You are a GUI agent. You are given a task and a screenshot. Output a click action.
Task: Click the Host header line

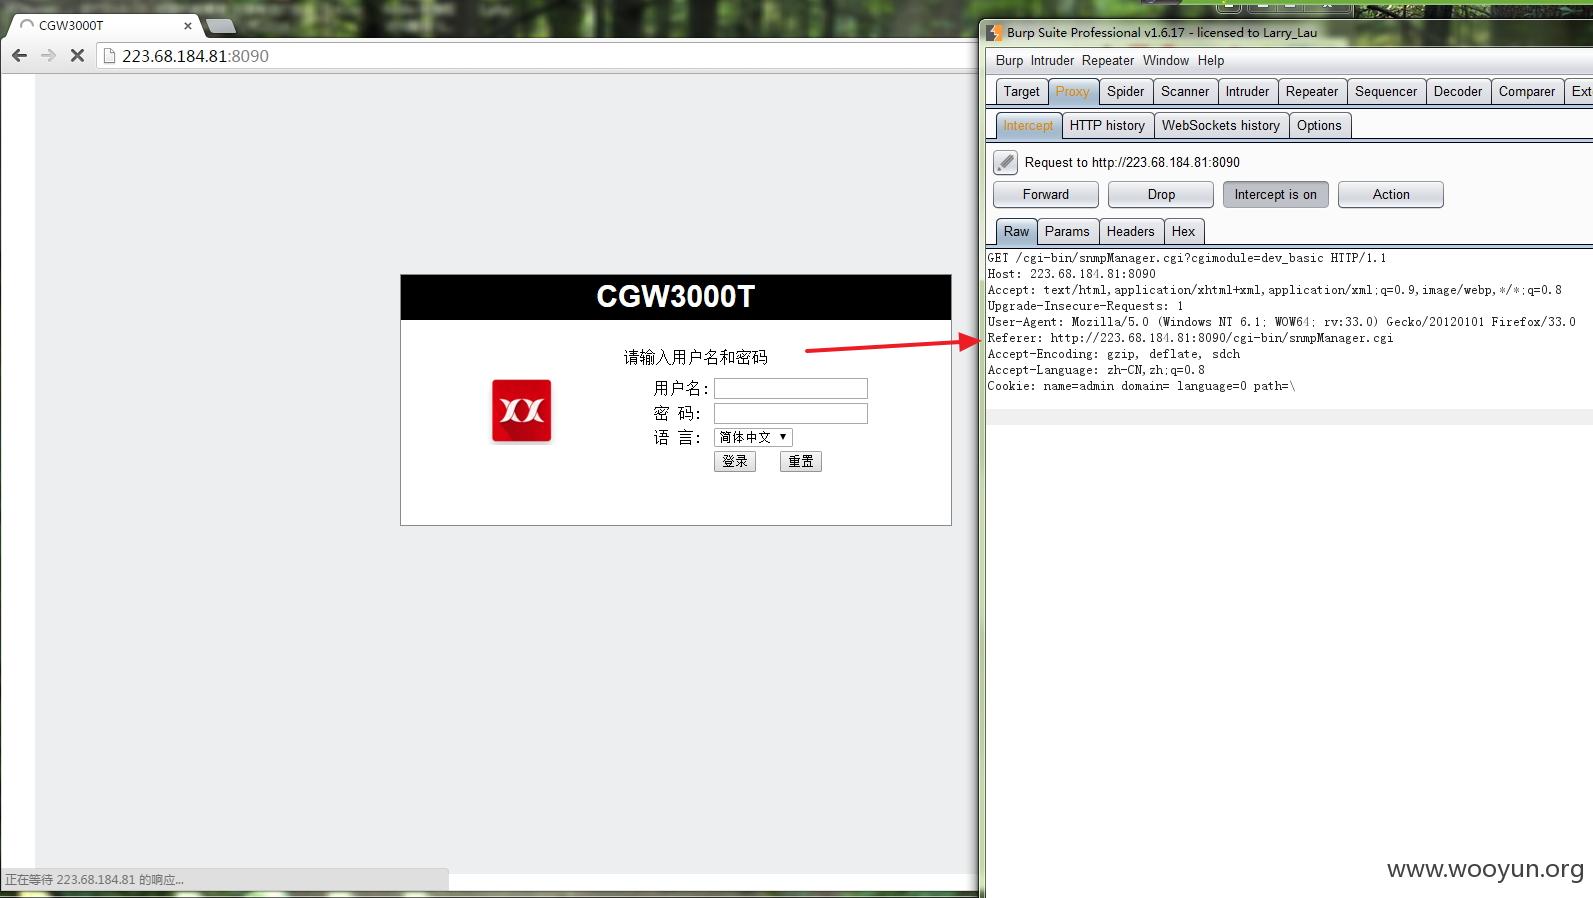(x=1071, y=274)
